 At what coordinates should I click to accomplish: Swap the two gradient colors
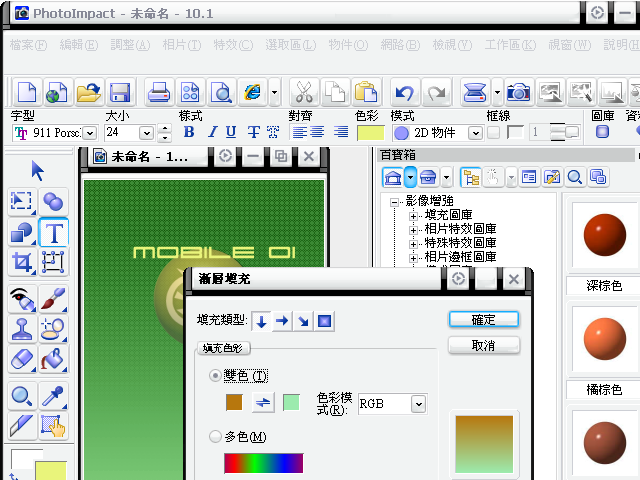[263, 403]
